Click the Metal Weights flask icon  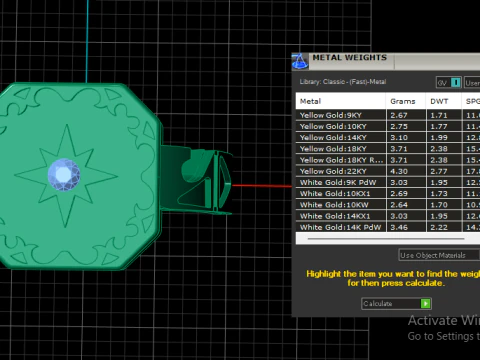(300, 61)
